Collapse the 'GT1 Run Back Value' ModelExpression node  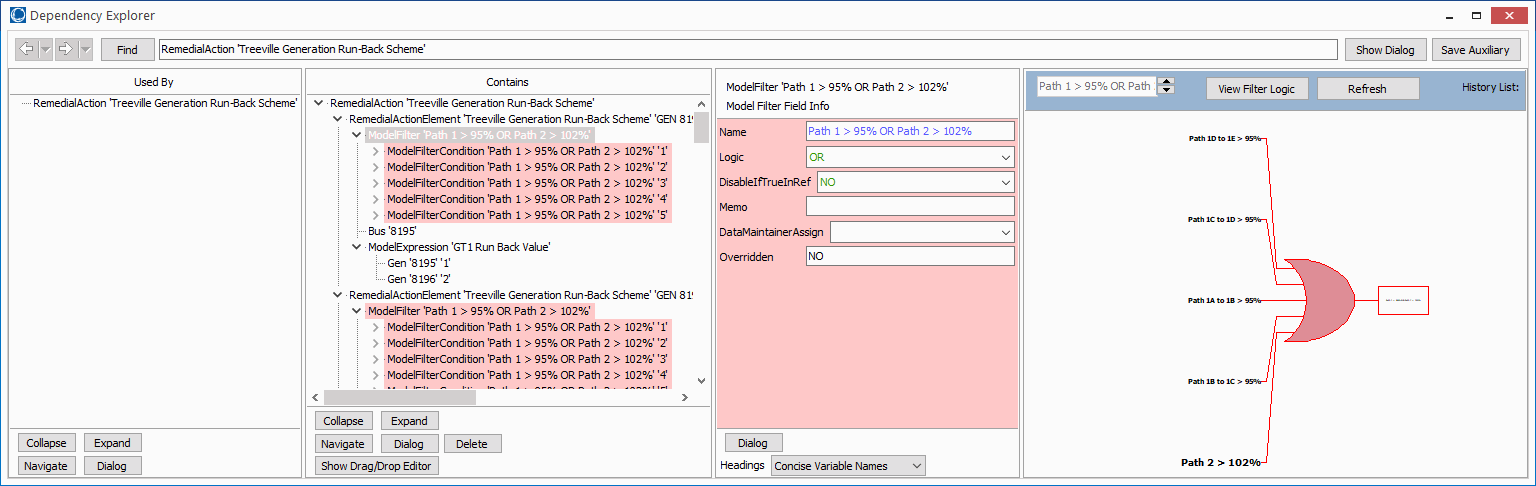click(x=357, y=247)
